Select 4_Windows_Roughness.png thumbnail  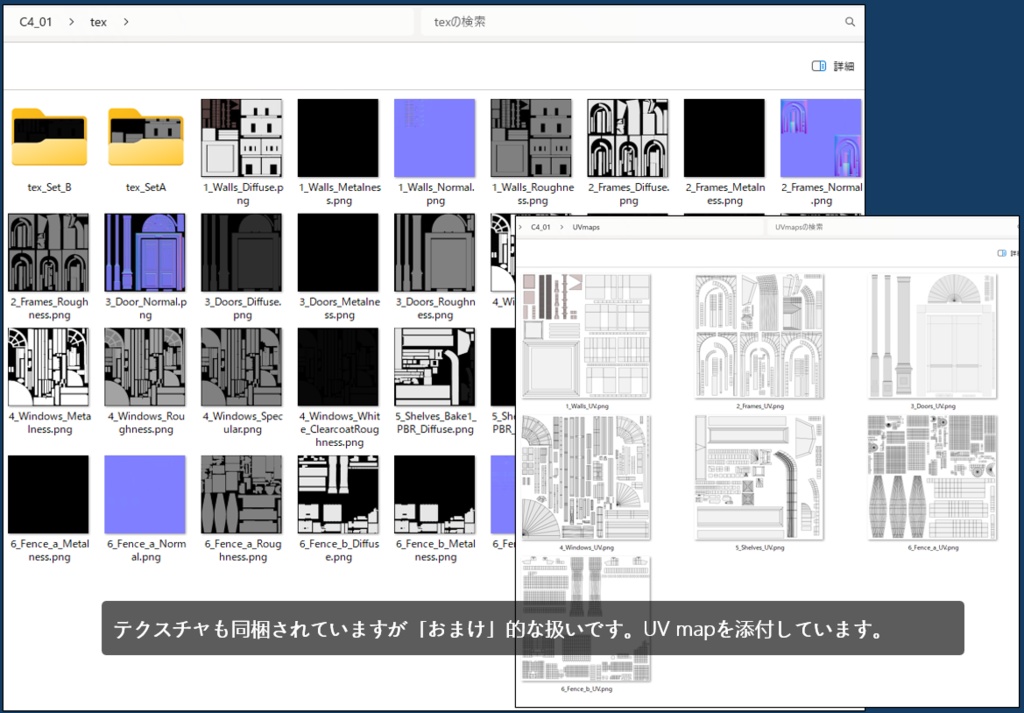(x=145, y=367)
